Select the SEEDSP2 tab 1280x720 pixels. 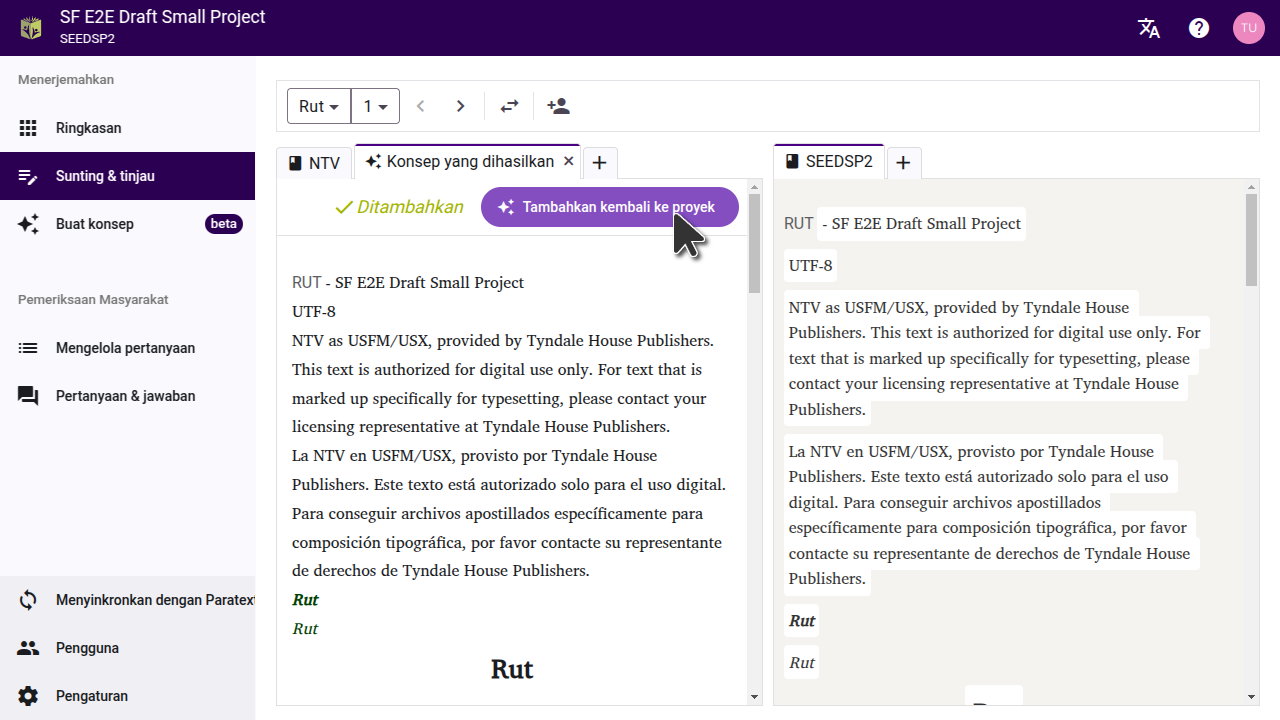(x=829, y=162)
